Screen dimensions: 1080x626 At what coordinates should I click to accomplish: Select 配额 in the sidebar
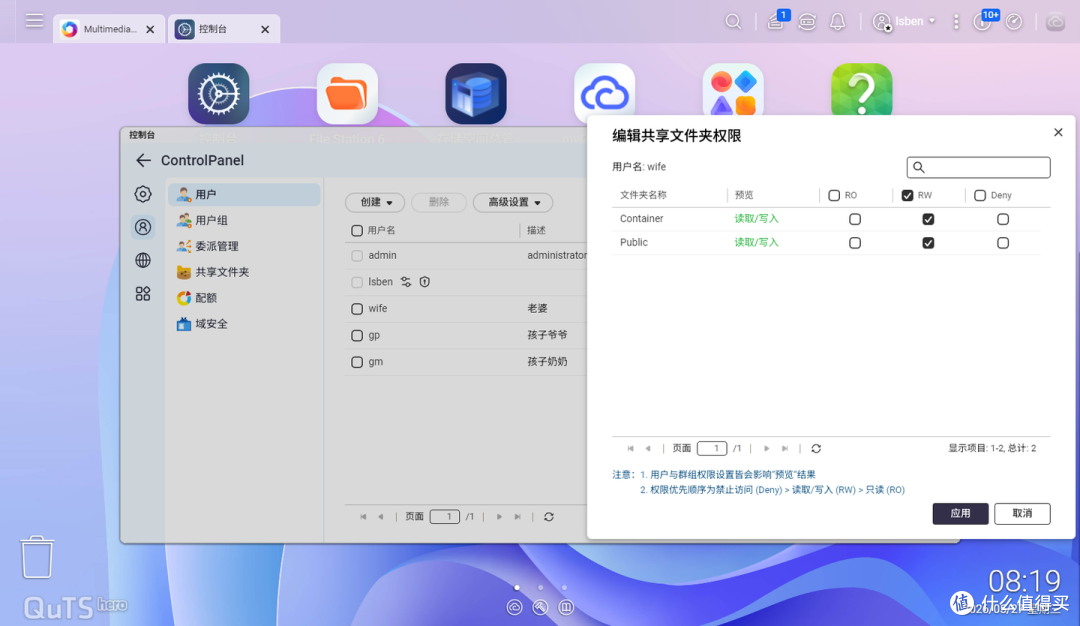point(245,298)
